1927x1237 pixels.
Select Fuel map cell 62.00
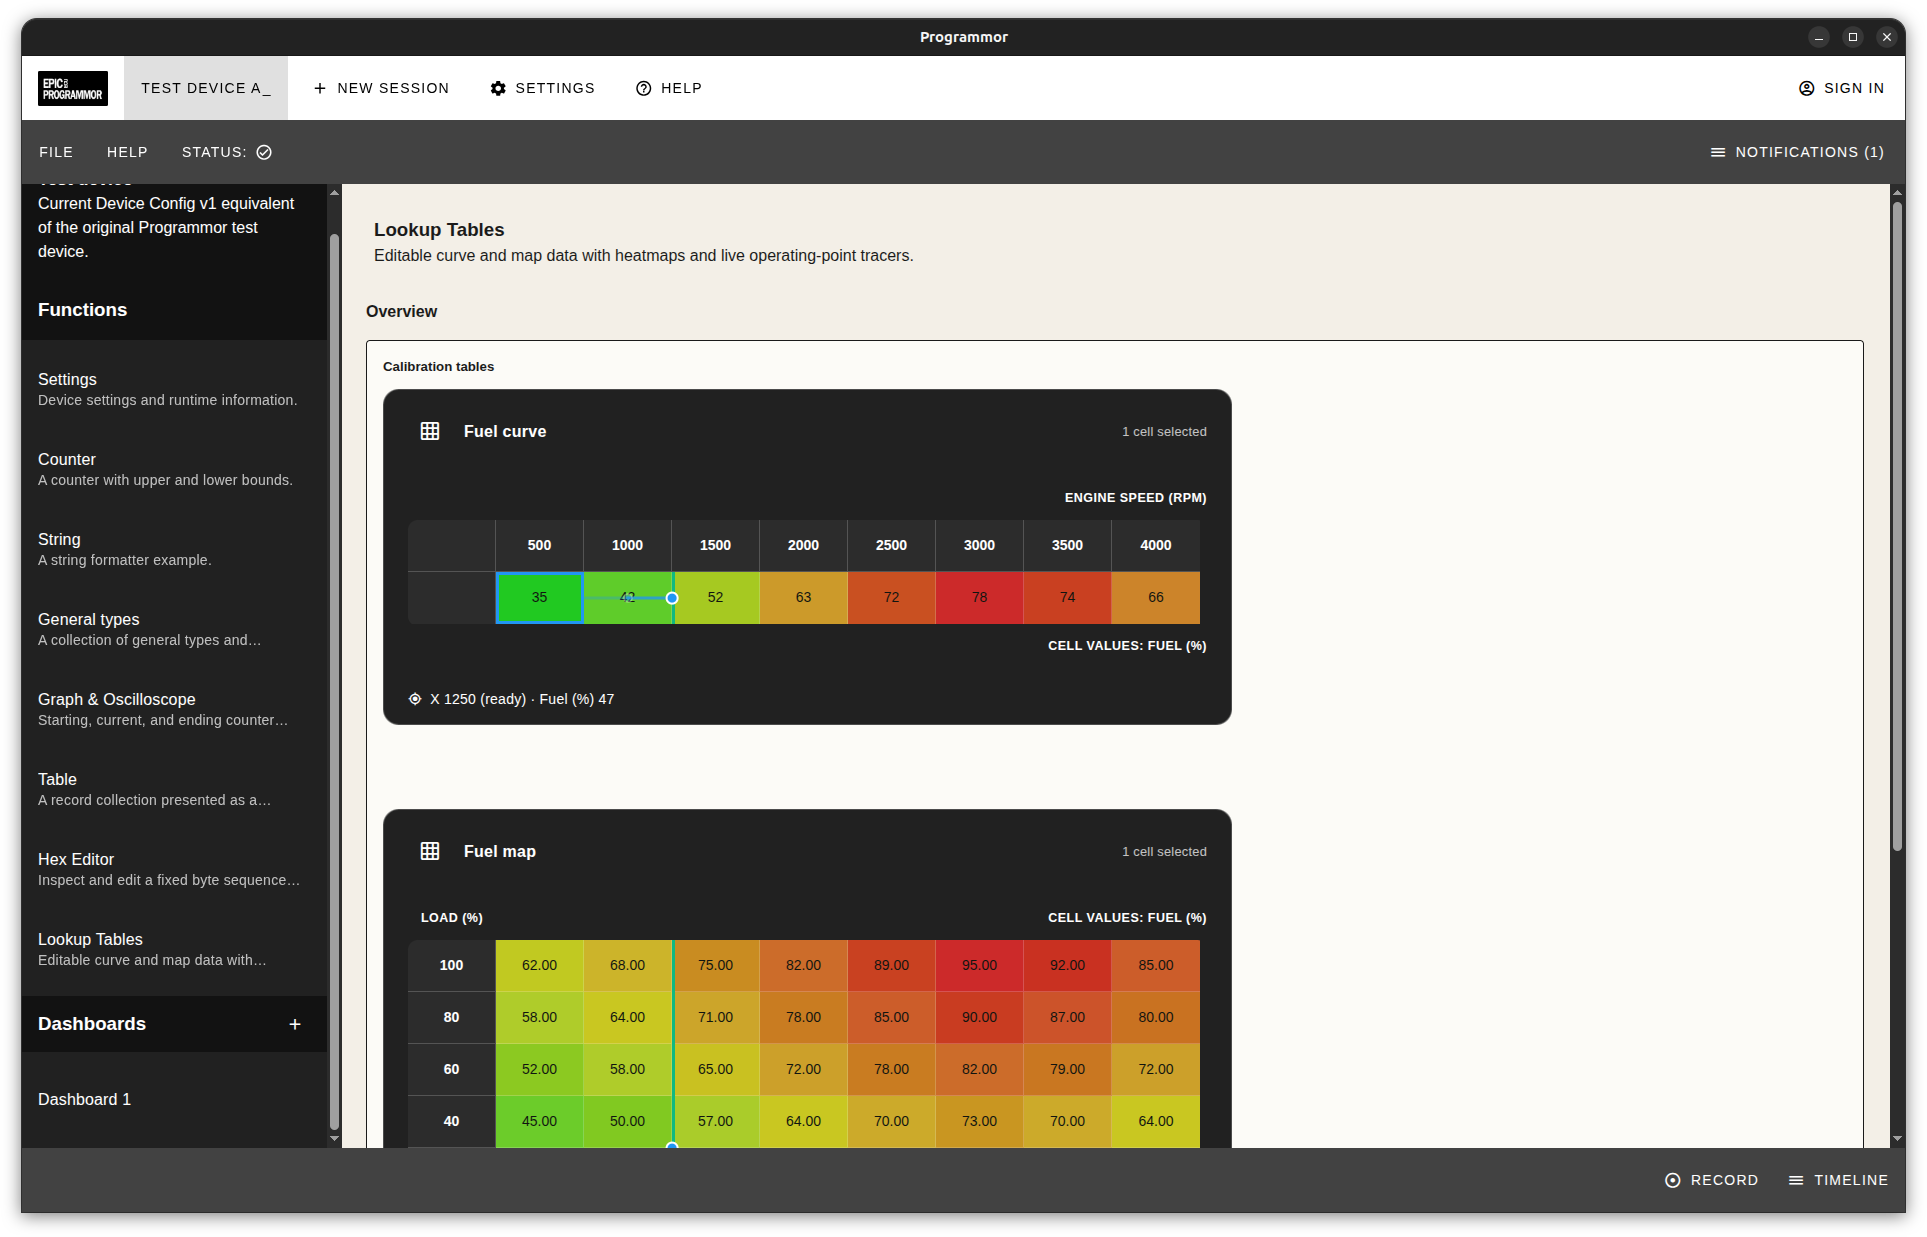point(539,965)
